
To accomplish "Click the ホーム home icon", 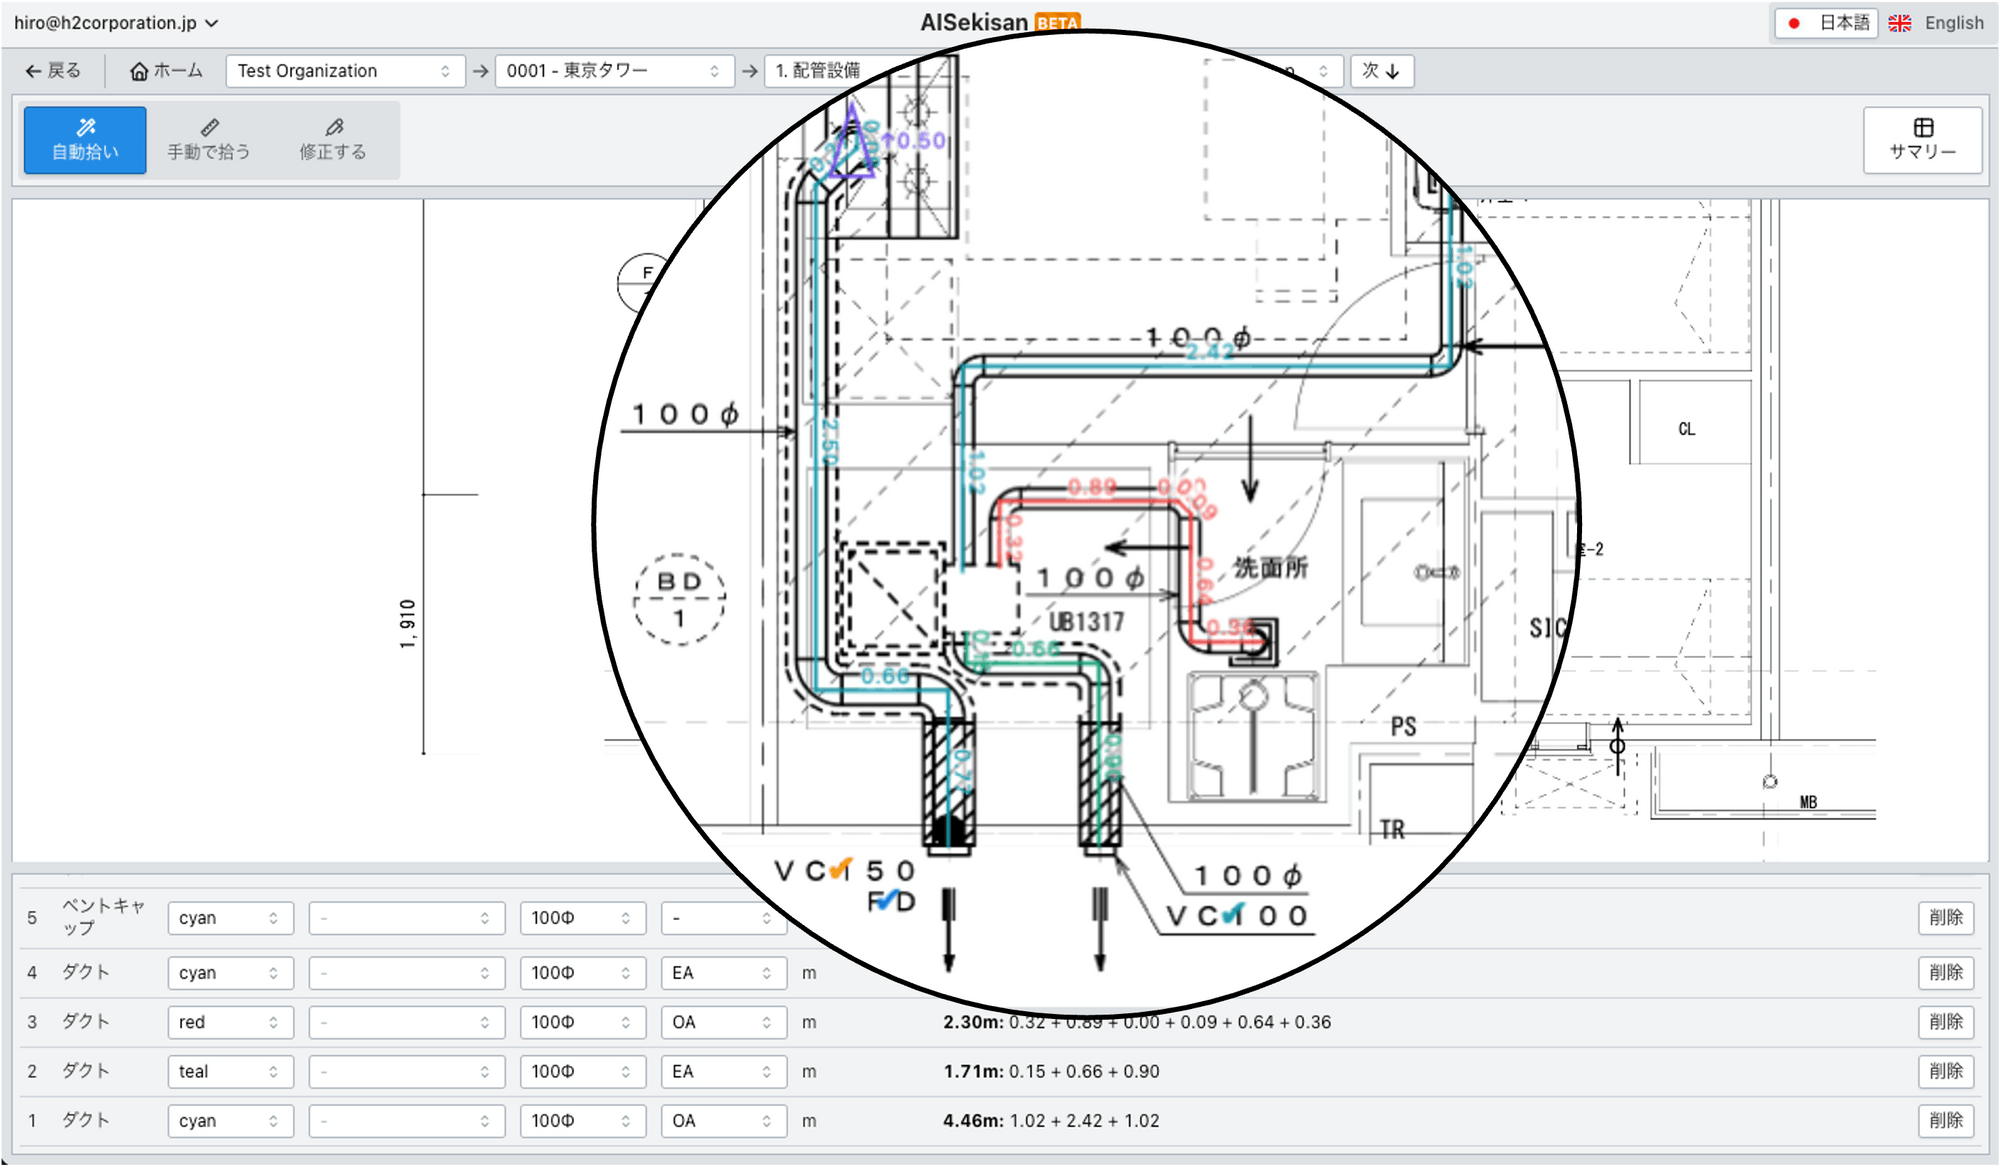I will [140, 71].
